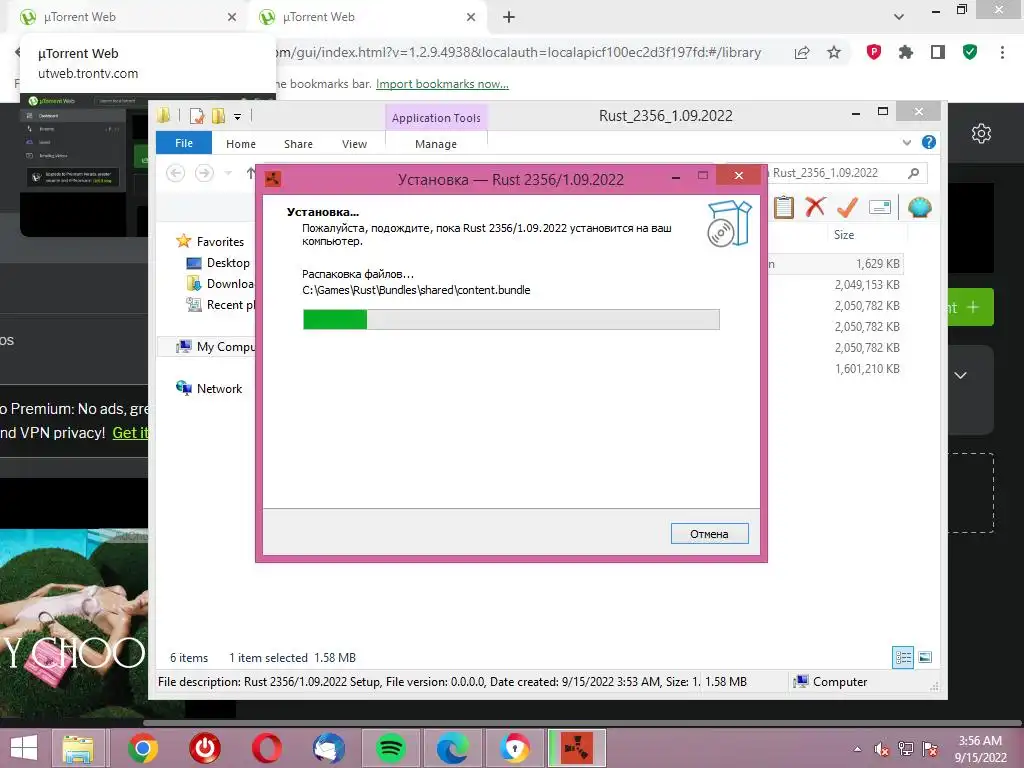Select My Computer in navigation pane
The width and height of the screenshot is (1024, 768).
(x=216, y=347)
